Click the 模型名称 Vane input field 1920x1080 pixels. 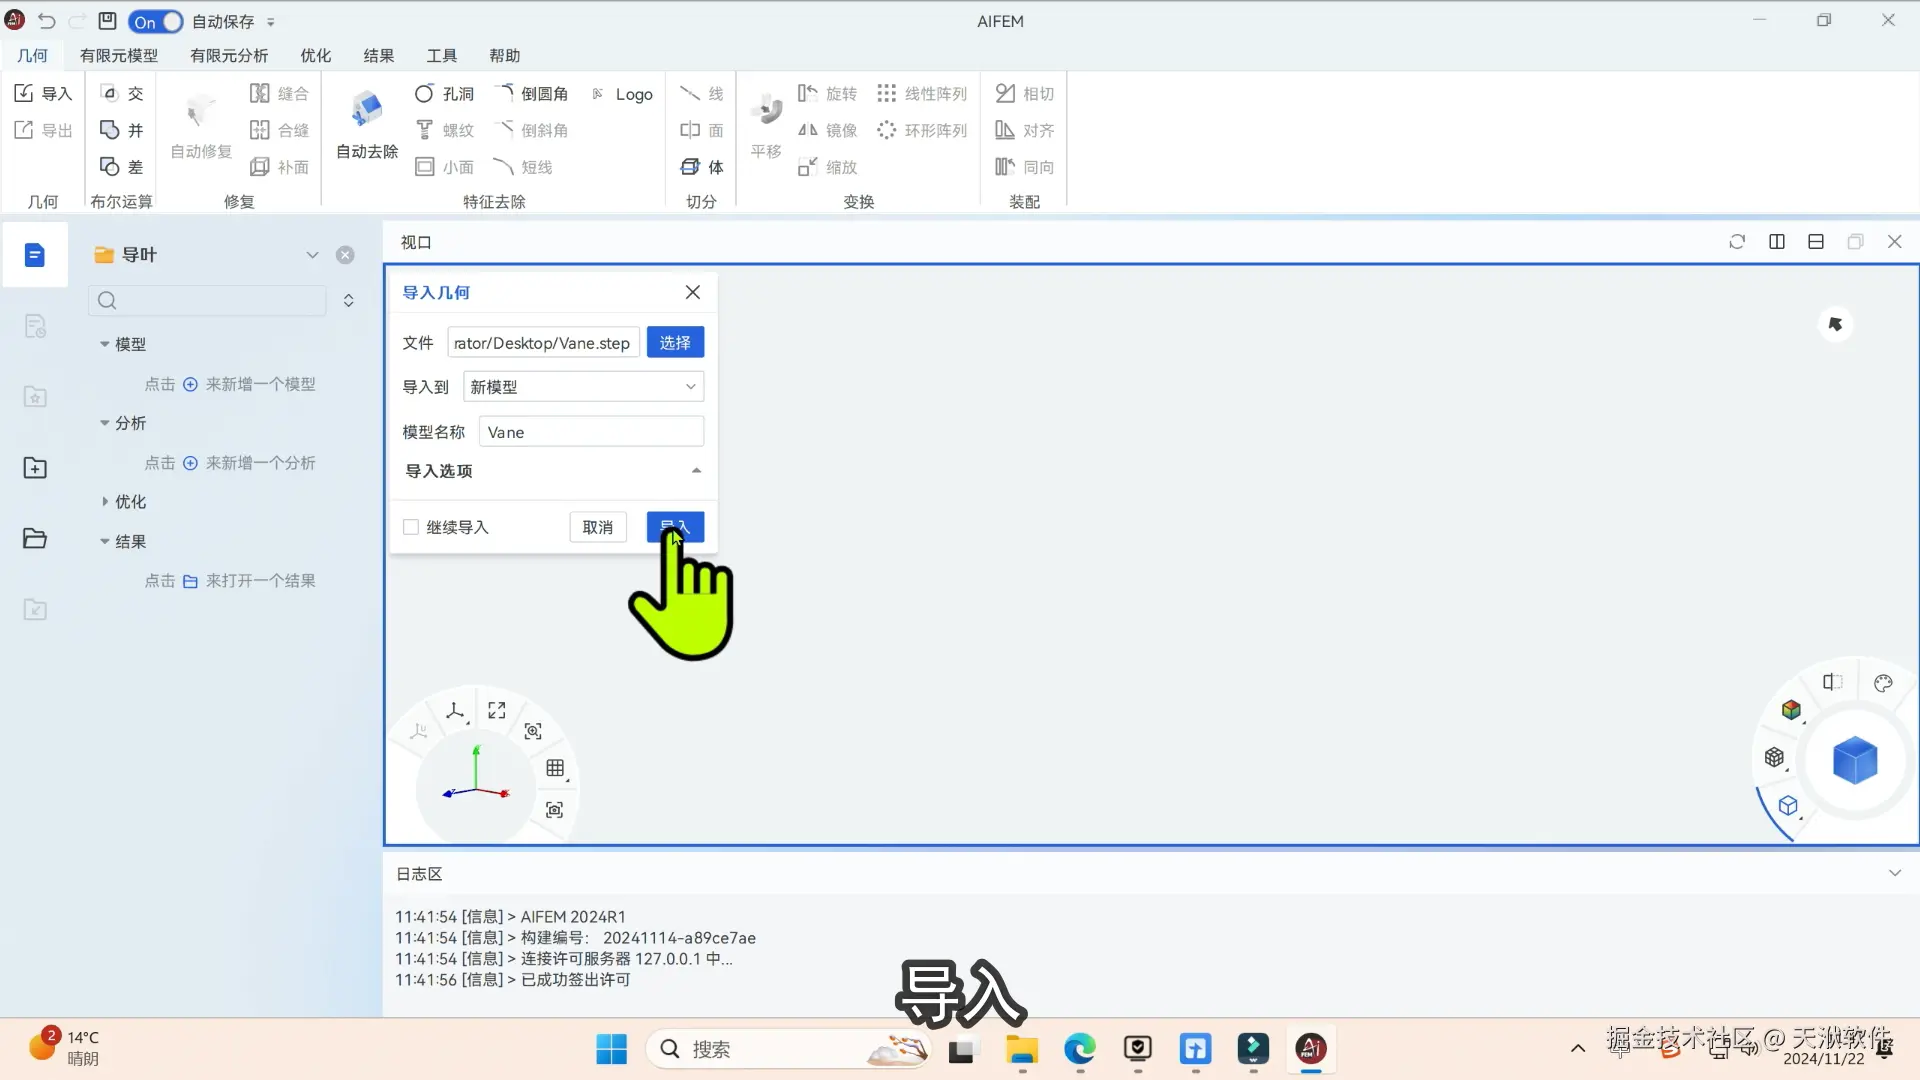[591, 432]
